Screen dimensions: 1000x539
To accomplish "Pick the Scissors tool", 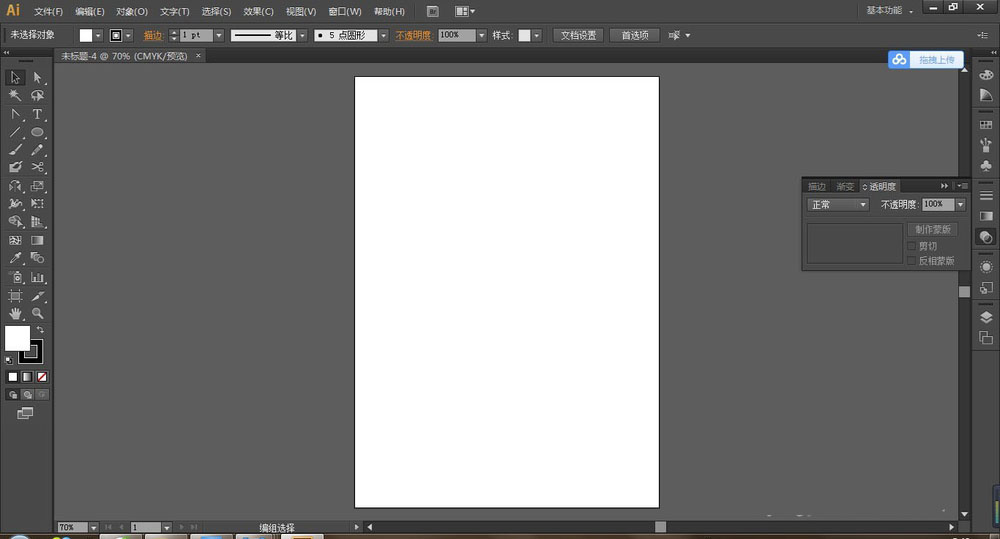I will (x=37, y=167).
